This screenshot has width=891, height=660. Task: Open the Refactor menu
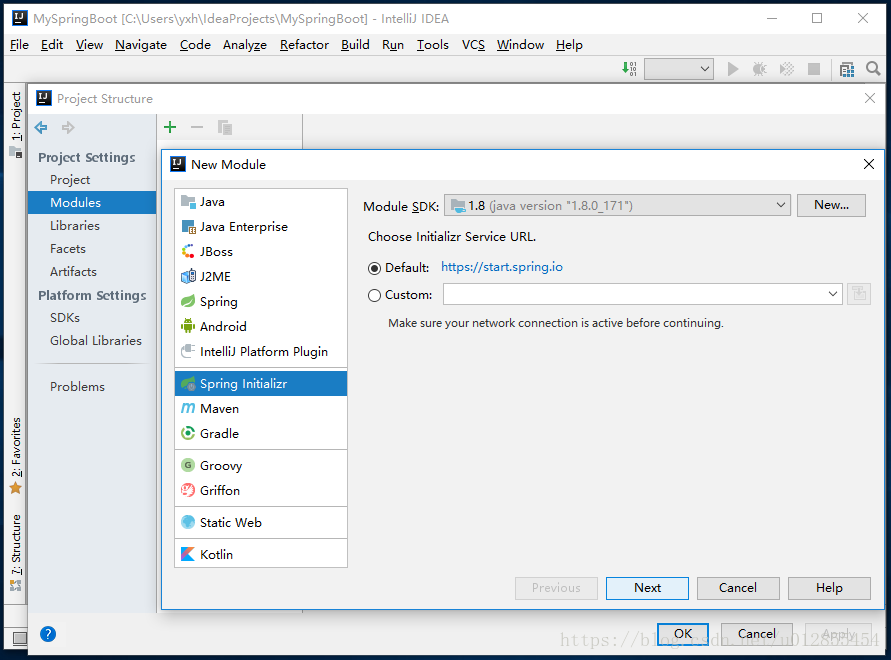[304, 45]
